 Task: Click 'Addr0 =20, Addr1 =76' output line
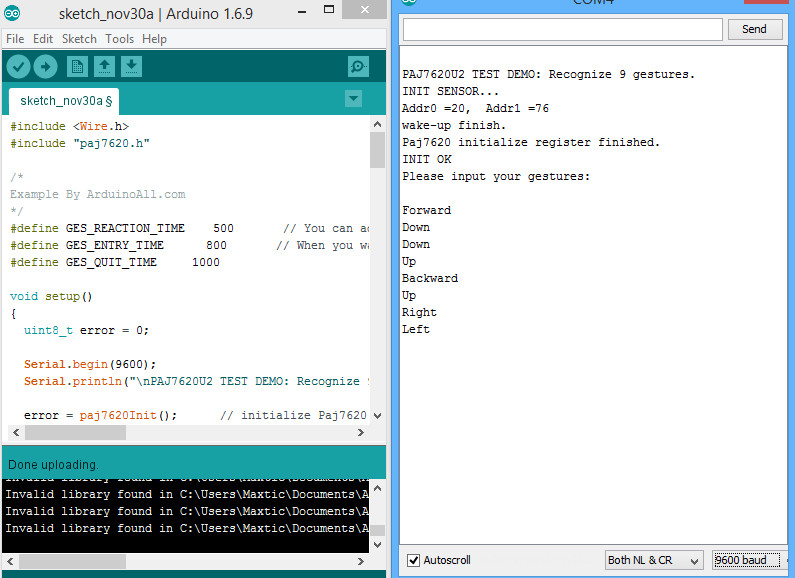(x=475, y=109)
